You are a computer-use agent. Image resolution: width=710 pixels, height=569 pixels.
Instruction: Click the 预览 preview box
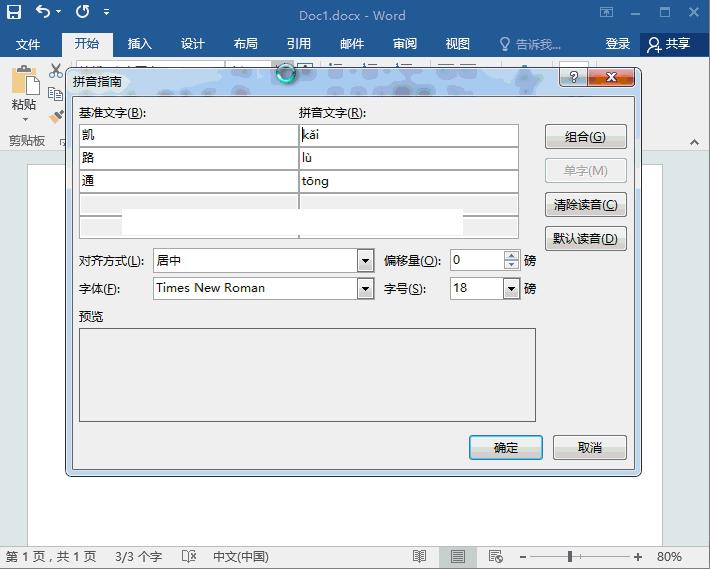[307, 375]
